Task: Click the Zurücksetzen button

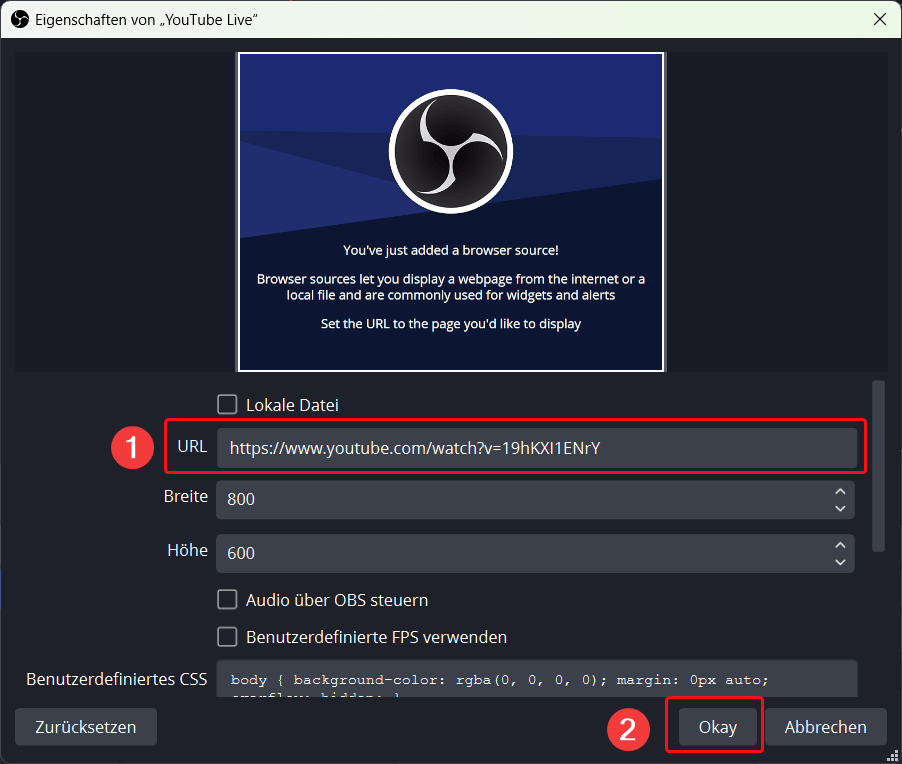Action: 86,727
